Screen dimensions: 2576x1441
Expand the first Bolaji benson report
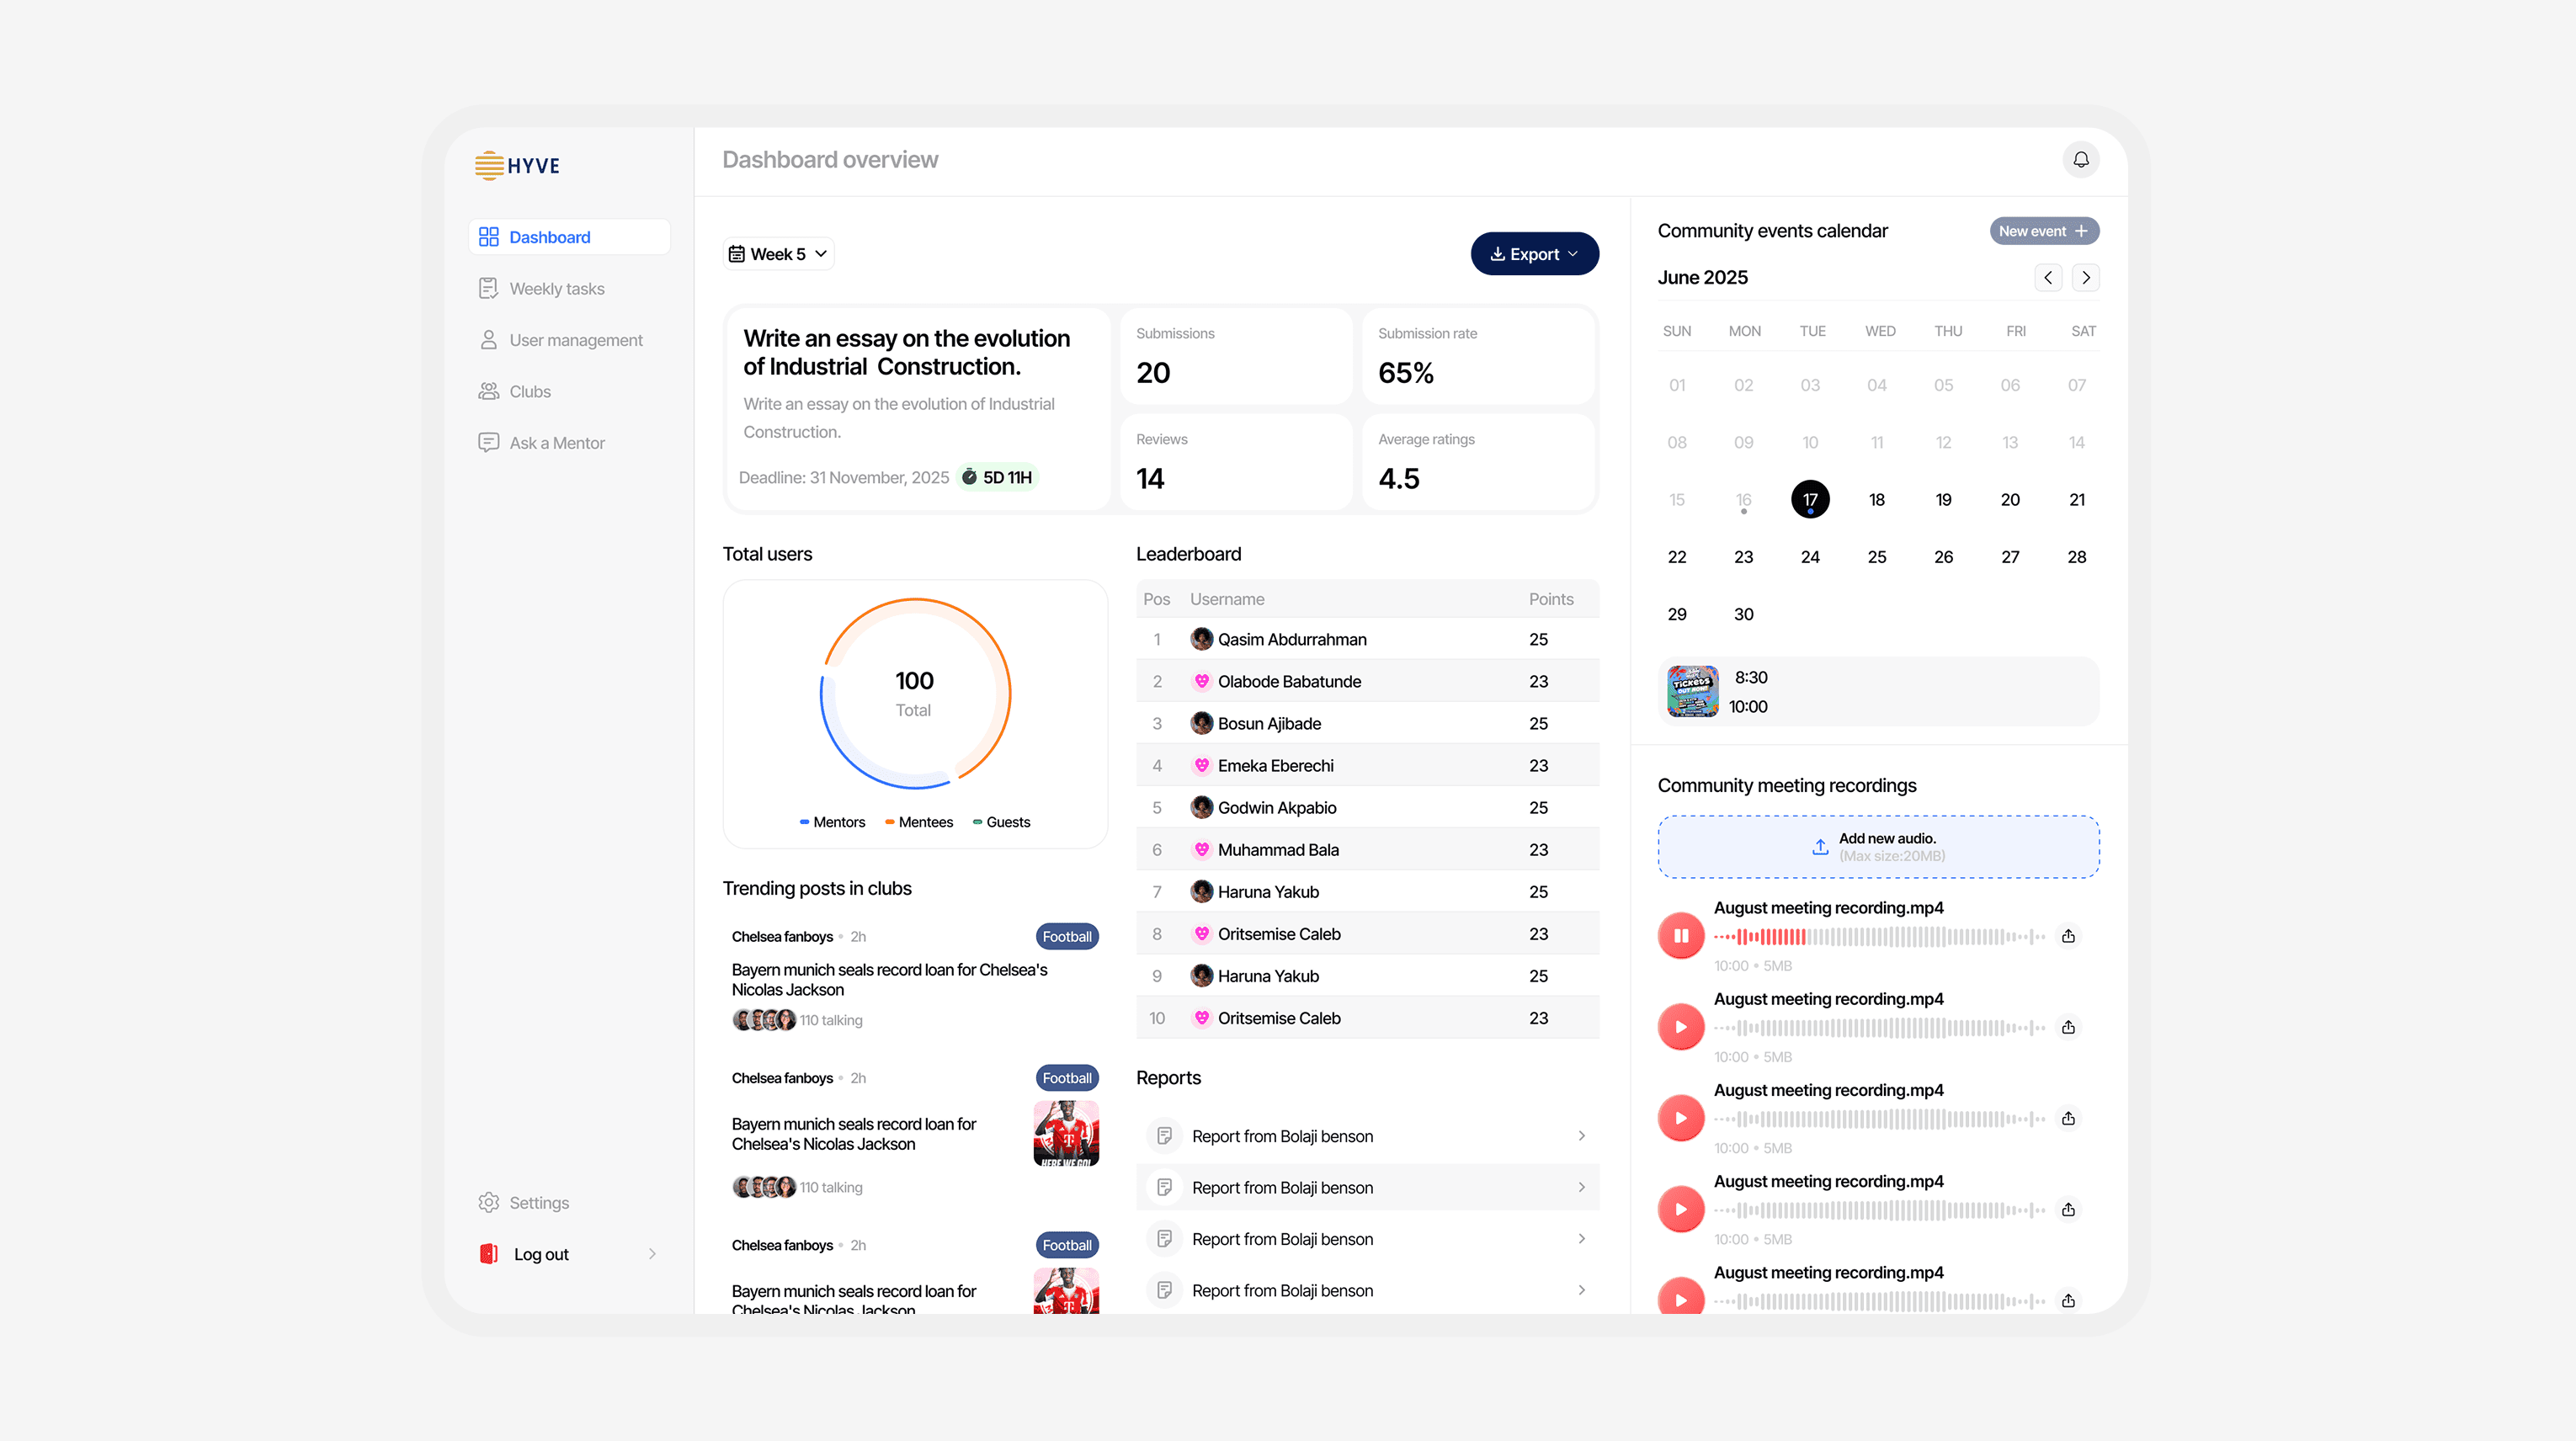pyautogui.click(x=1581, y=1136)
